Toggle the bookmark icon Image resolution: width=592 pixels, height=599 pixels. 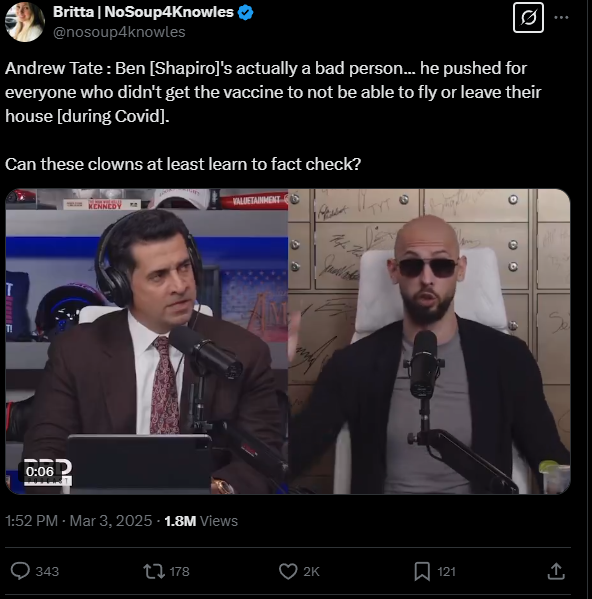[422, 571]
